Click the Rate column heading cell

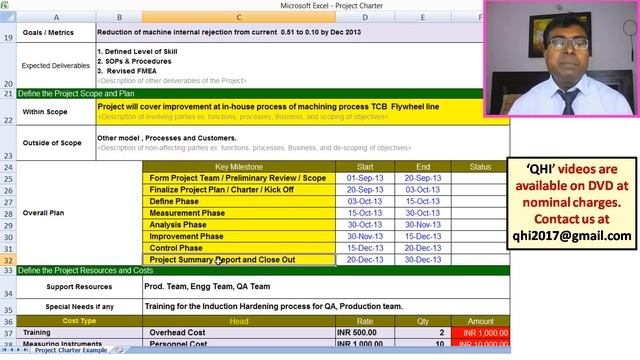point(365,321)
